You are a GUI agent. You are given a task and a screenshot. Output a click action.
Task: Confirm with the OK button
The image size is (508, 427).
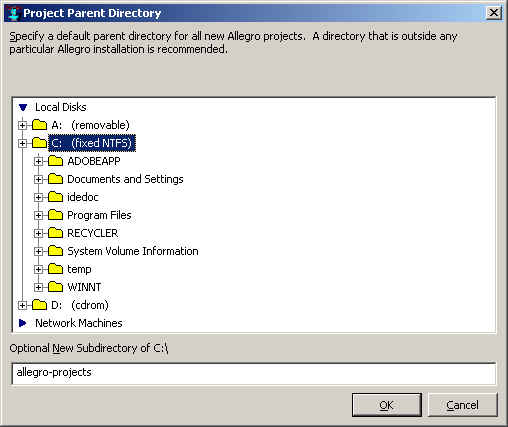(387, 405)
